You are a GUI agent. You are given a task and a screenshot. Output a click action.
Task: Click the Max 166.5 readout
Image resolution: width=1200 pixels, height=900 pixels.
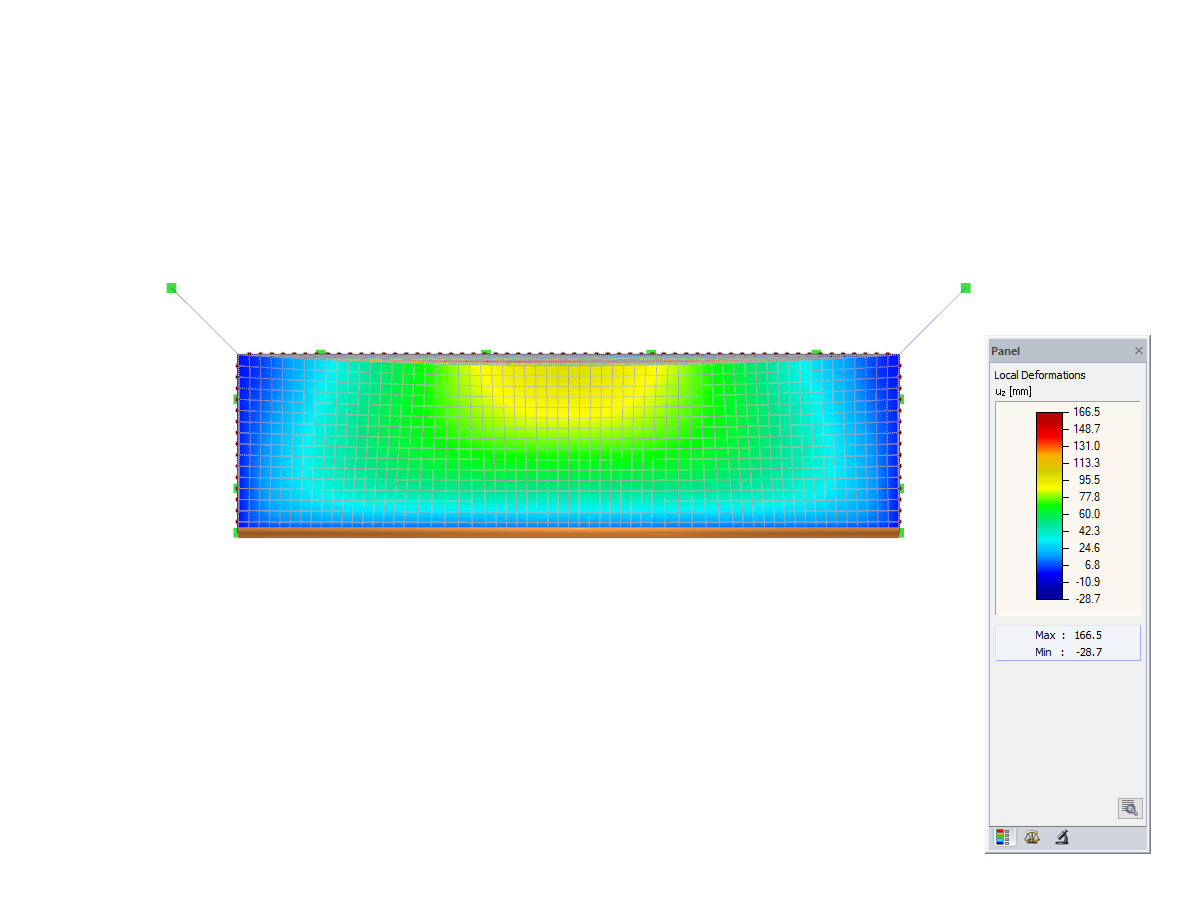pyautogui.click(x=1068, y=635)
